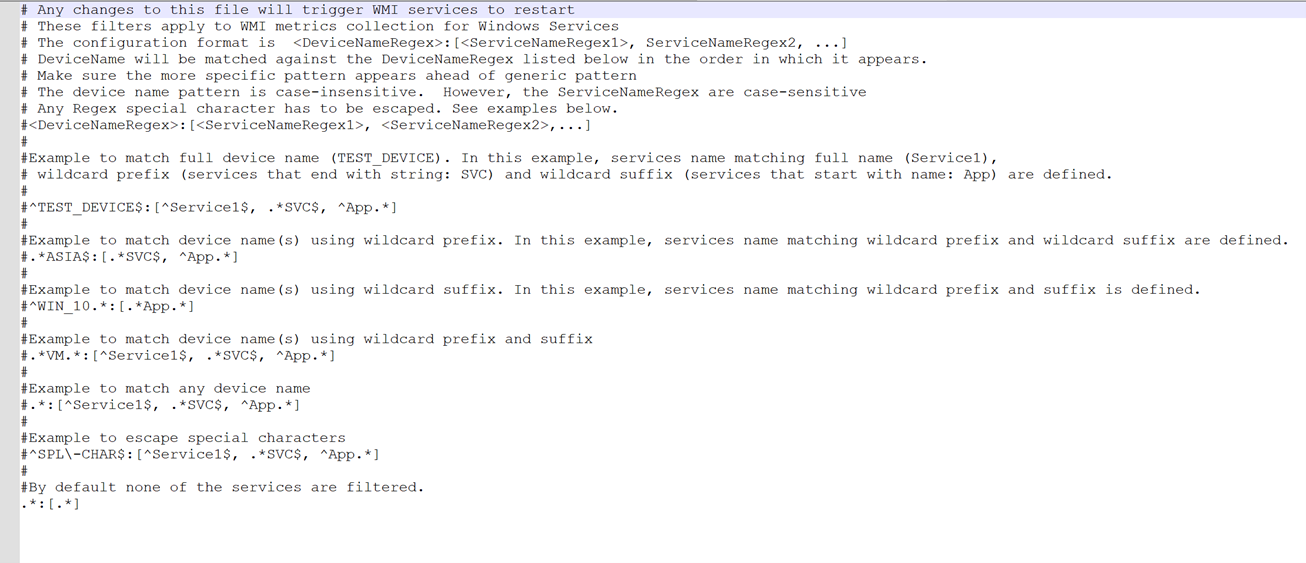Click the '#.*ASIA$:[.*SVC$, ^App.*]' line

click(x=130, y=257)
